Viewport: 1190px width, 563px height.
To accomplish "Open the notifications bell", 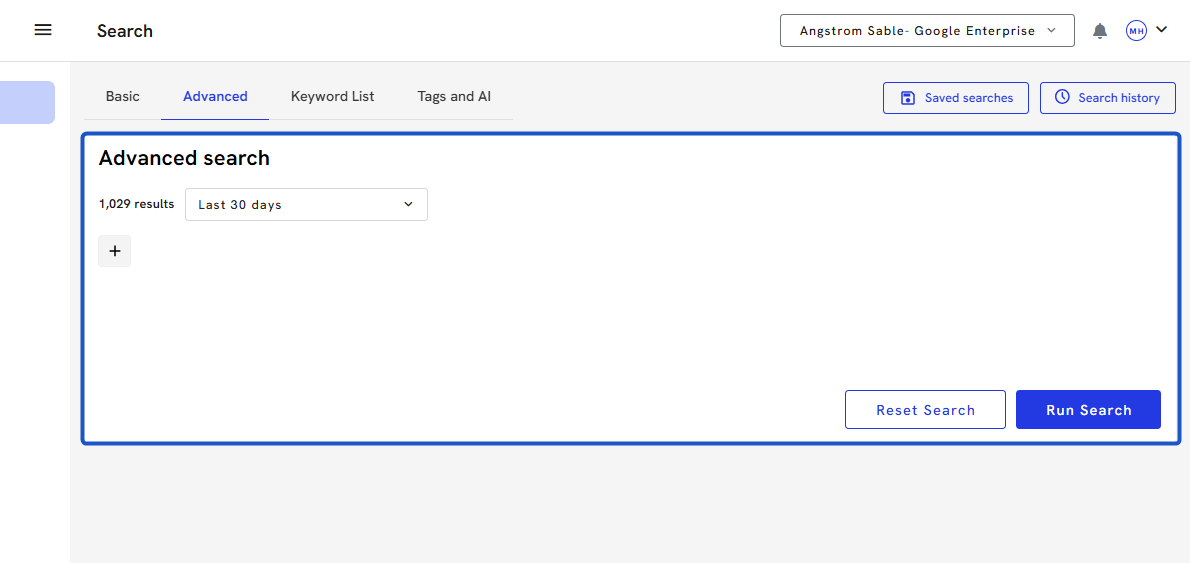I will (x=1100, y=31).
